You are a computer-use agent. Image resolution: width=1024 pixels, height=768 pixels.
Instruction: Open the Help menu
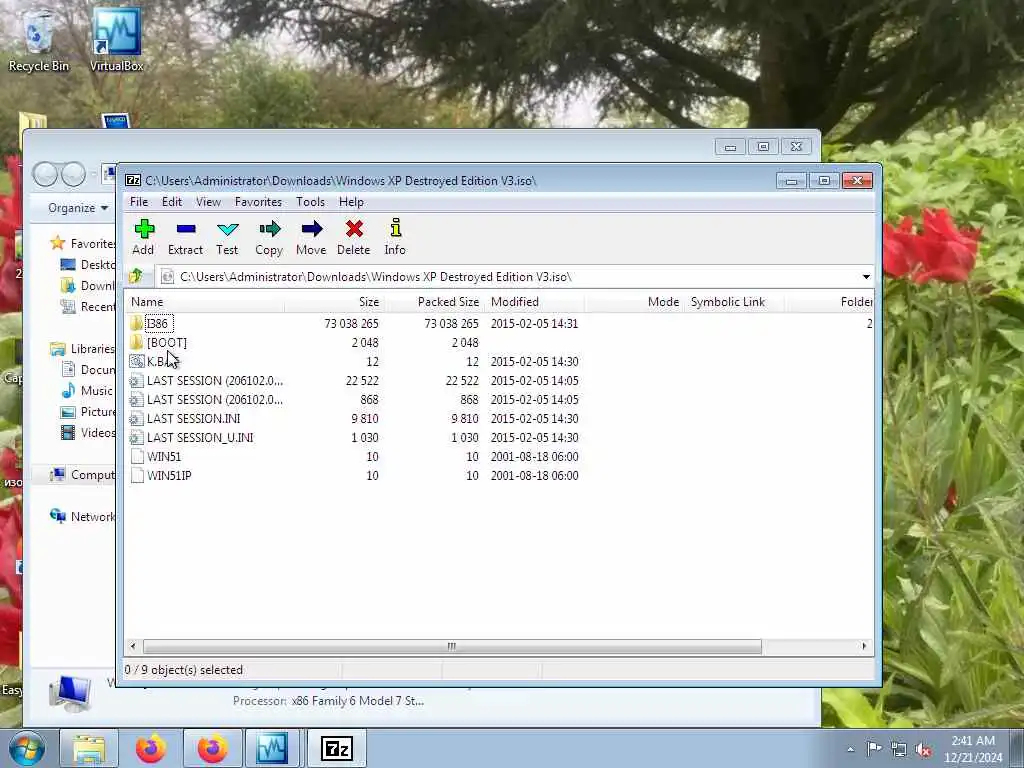351,202
